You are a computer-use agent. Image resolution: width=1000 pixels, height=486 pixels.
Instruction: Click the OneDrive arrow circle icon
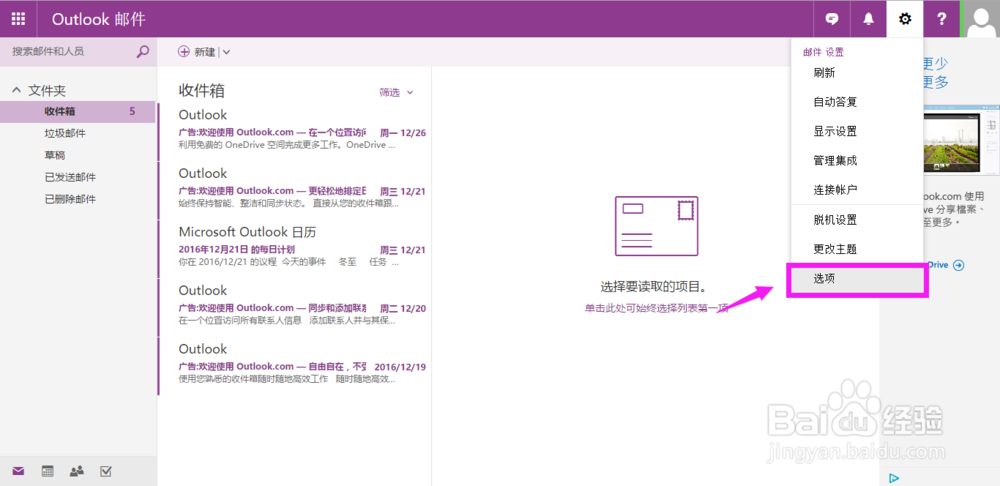coord(958,265)
